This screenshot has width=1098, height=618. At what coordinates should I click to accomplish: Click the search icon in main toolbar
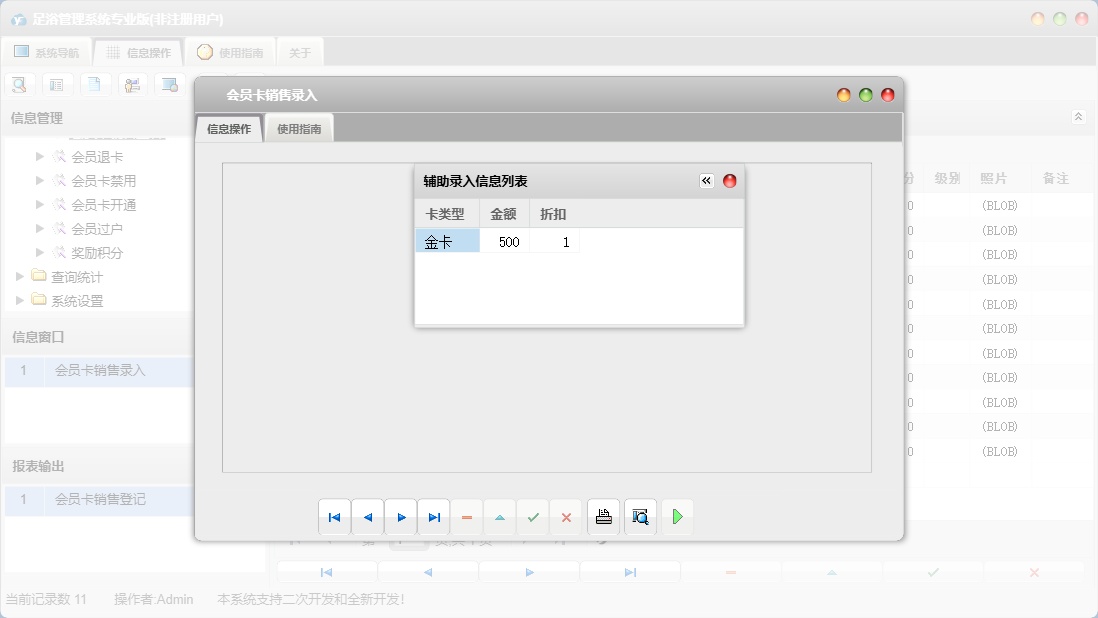tap(20, 85)
